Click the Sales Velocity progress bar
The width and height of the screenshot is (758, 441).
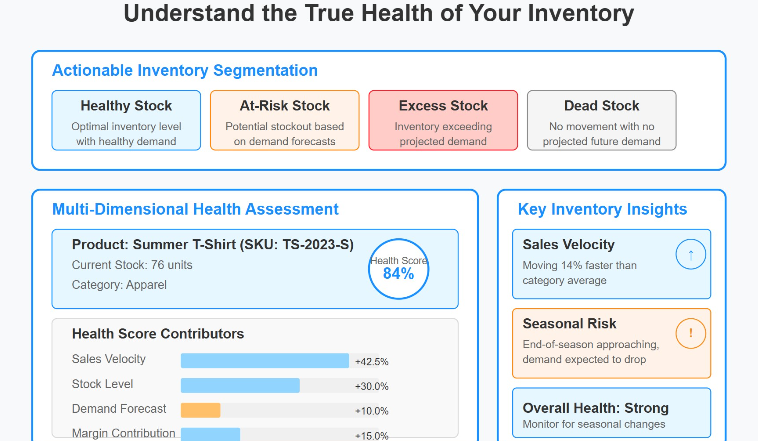[265, 361]
